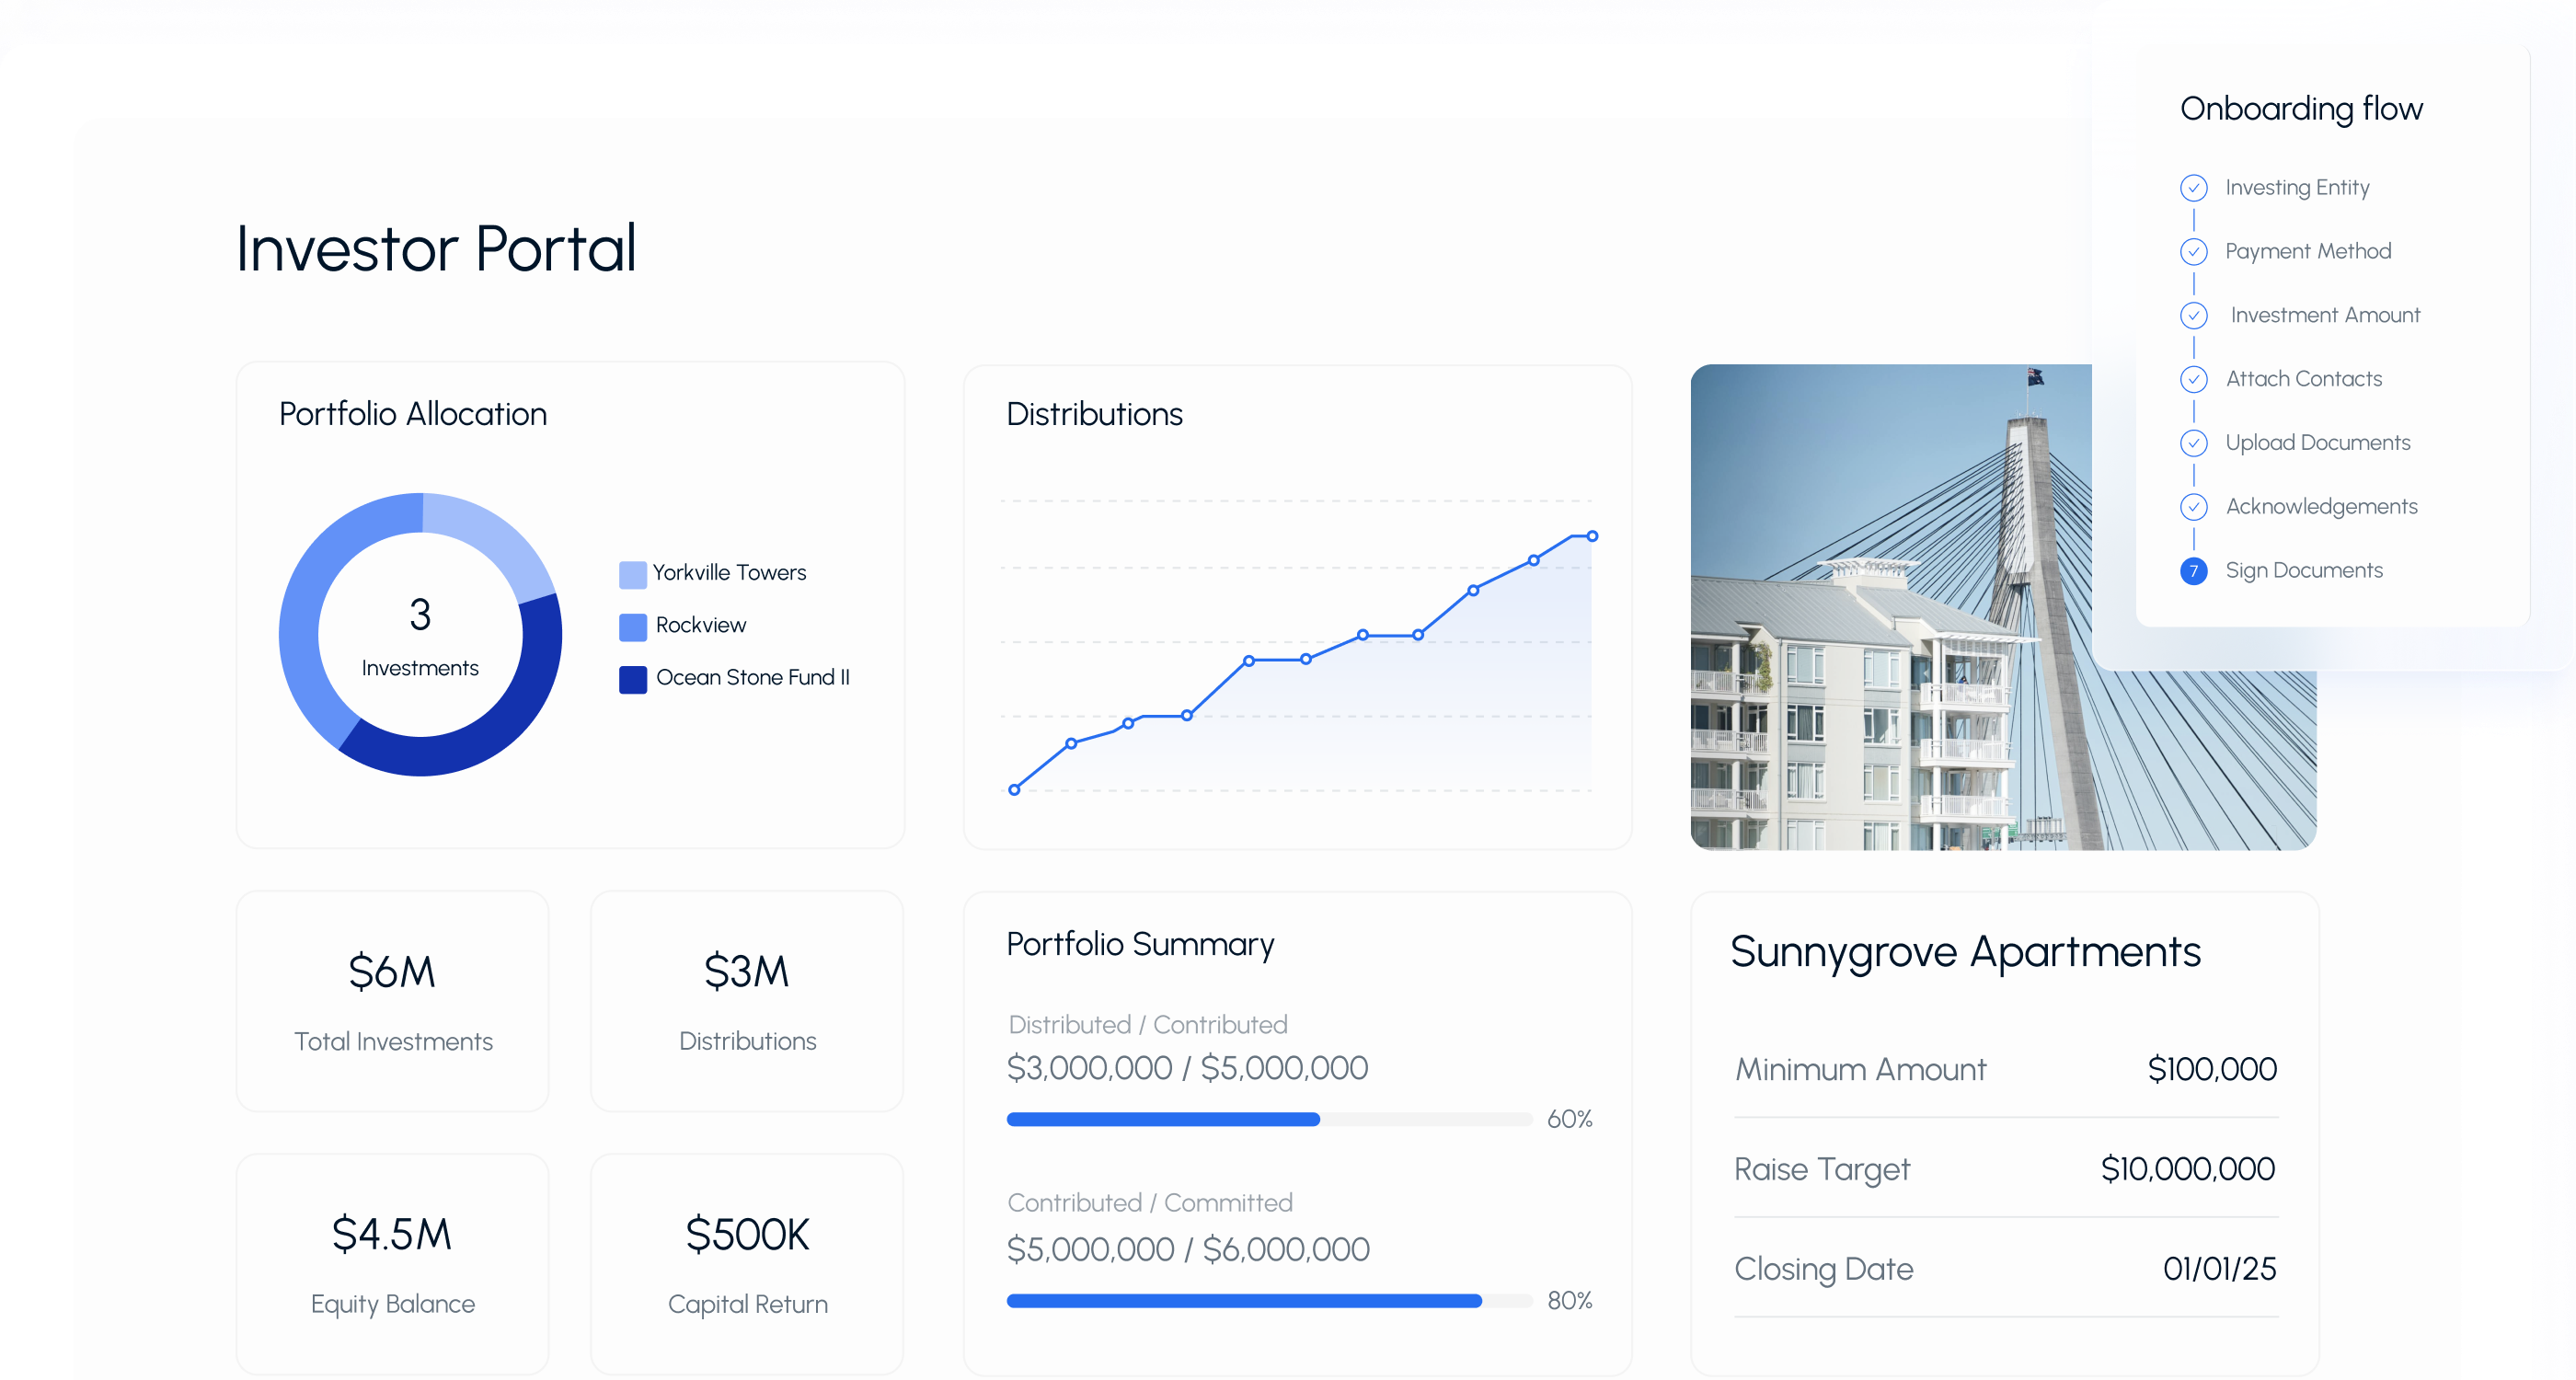Open the $4.5M Equity Balance card
This screenshot has width=2576, height=1380.
click(392, 1264)
